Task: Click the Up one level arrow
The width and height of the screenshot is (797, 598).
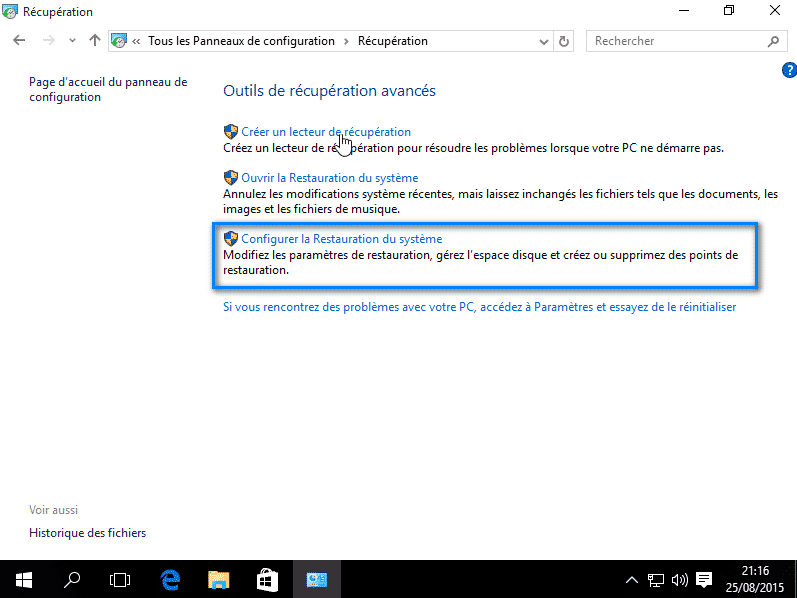Action: (95, 41)
